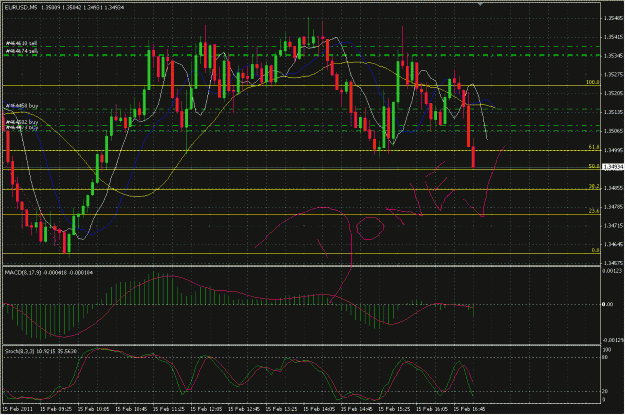Click the 1.34995 price scale value

coord(613,150)
